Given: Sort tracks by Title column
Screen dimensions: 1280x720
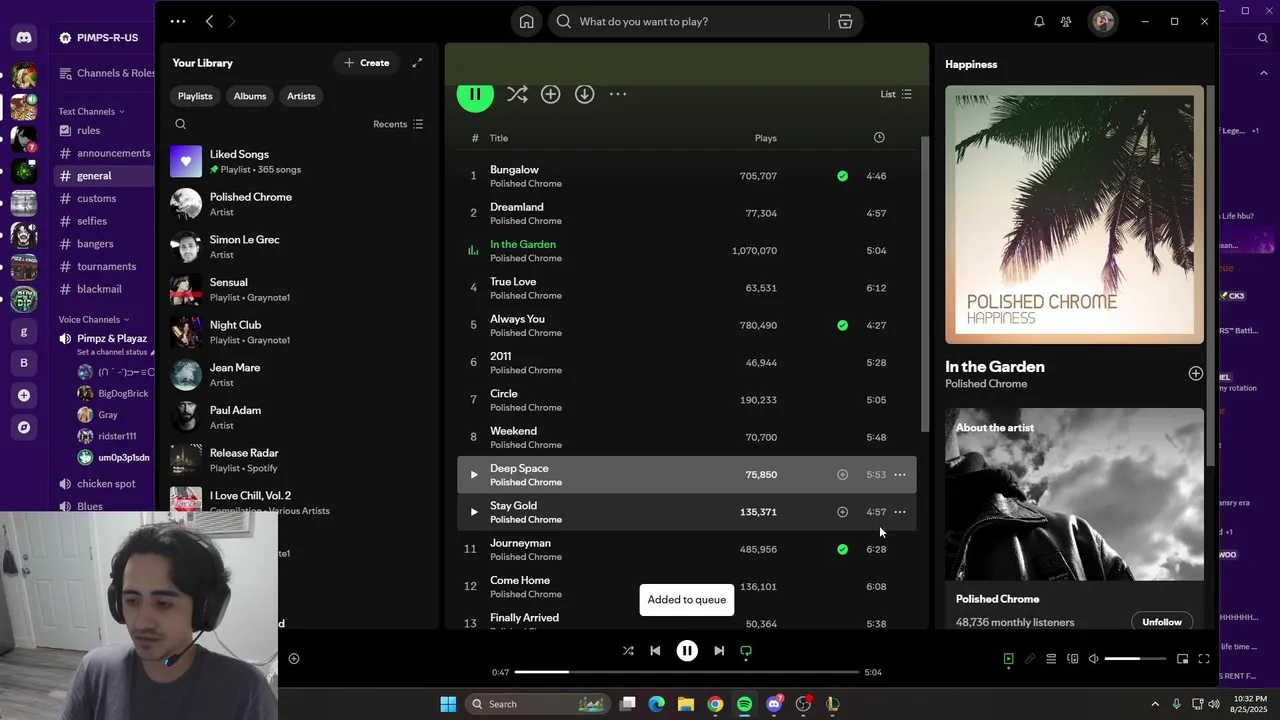Looking at the screenshot, I should (x=499, y=138).
